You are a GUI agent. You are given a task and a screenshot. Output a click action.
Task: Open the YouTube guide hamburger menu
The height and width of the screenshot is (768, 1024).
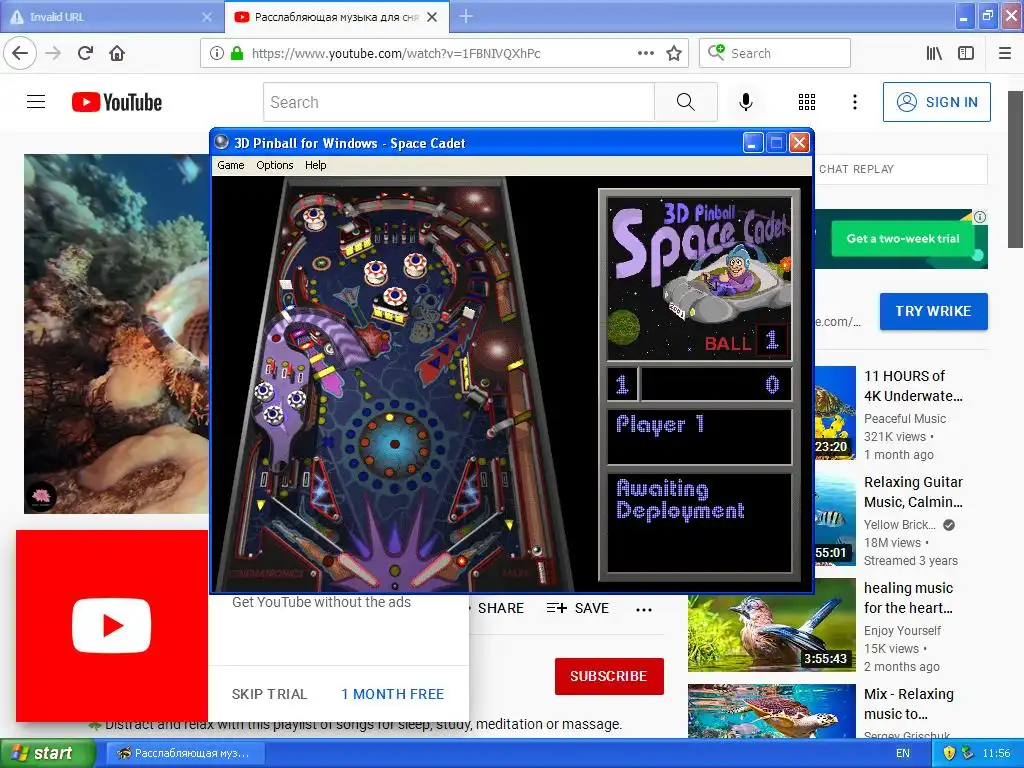(36, 102)
